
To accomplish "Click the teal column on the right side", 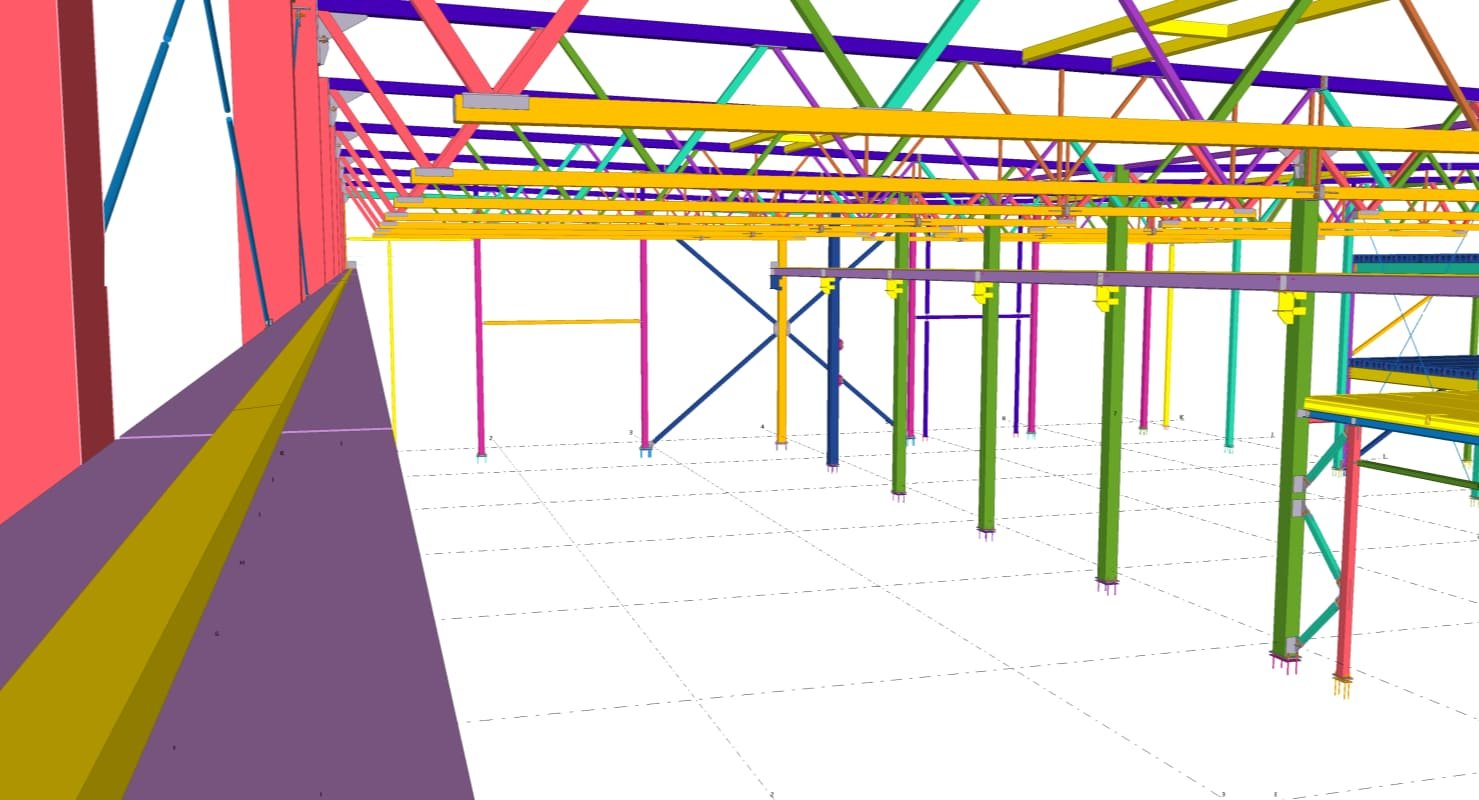I will click(x=1233, y=350).
